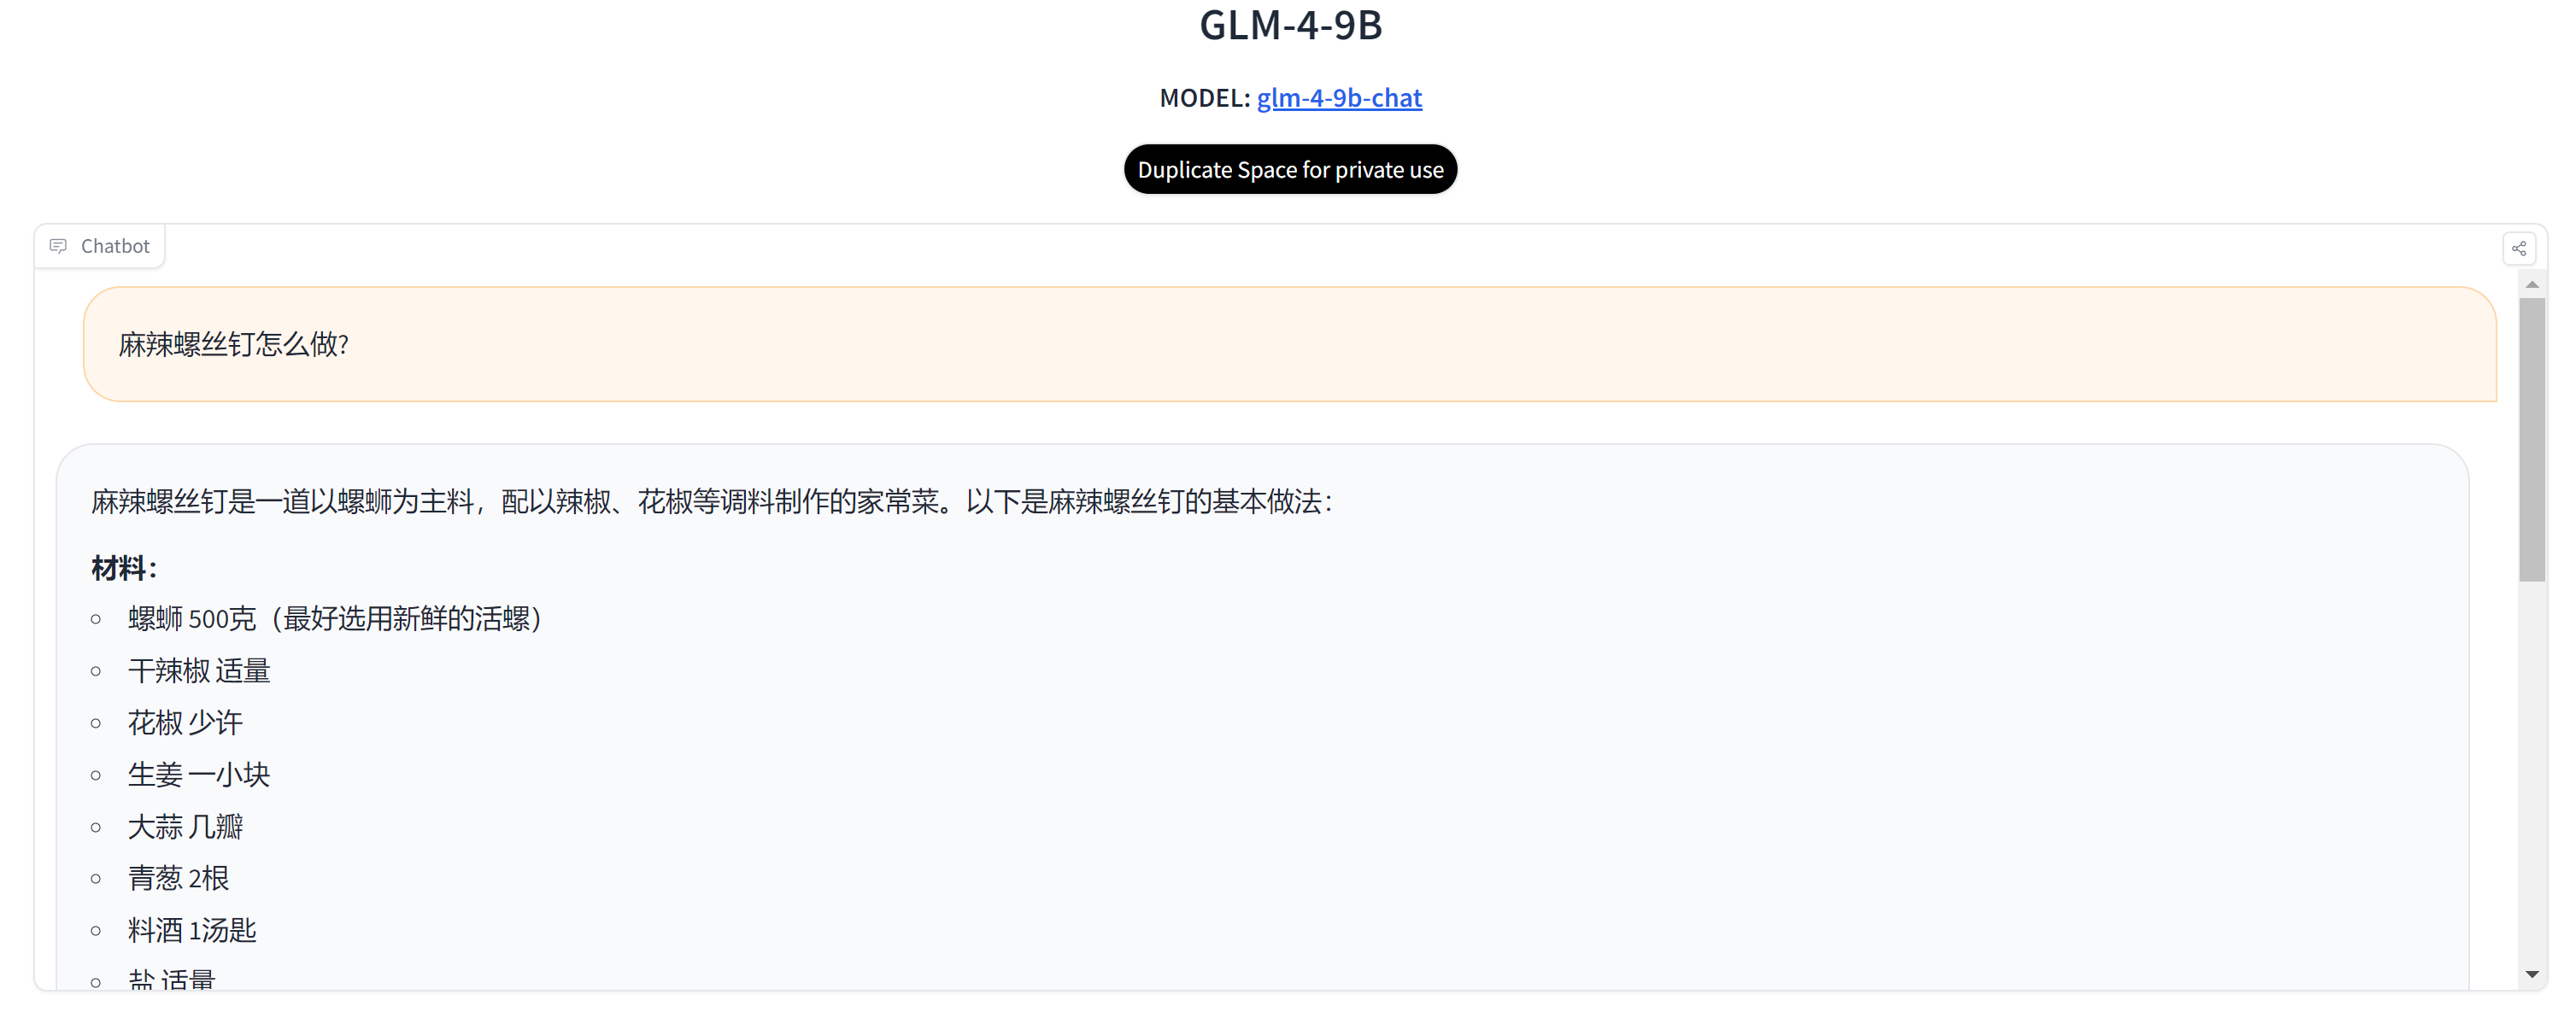Viewport: 2576px width, 1012px height.
Task: Click the bold 材料 heading
Action: [x=123, y=568]
